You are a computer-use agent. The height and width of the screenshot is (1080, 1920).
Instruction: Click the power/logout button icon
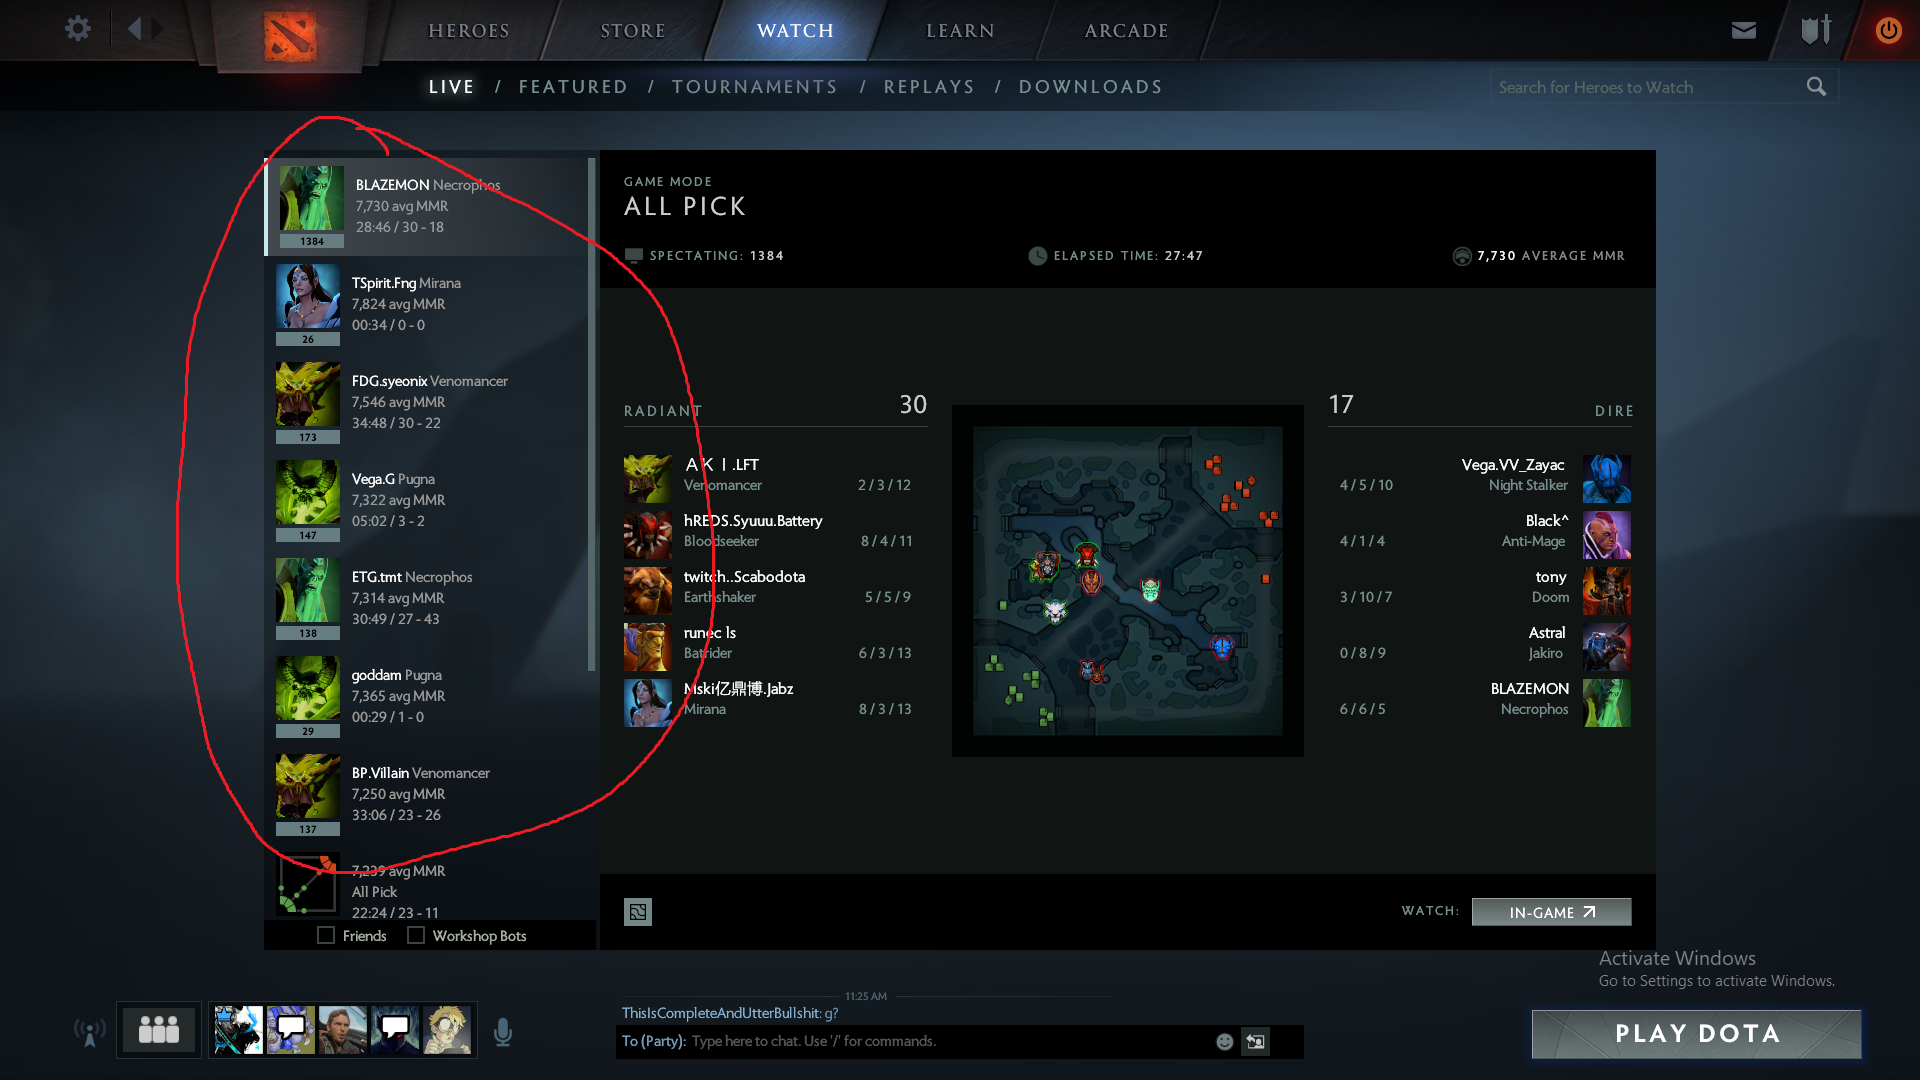(1887, 29)
